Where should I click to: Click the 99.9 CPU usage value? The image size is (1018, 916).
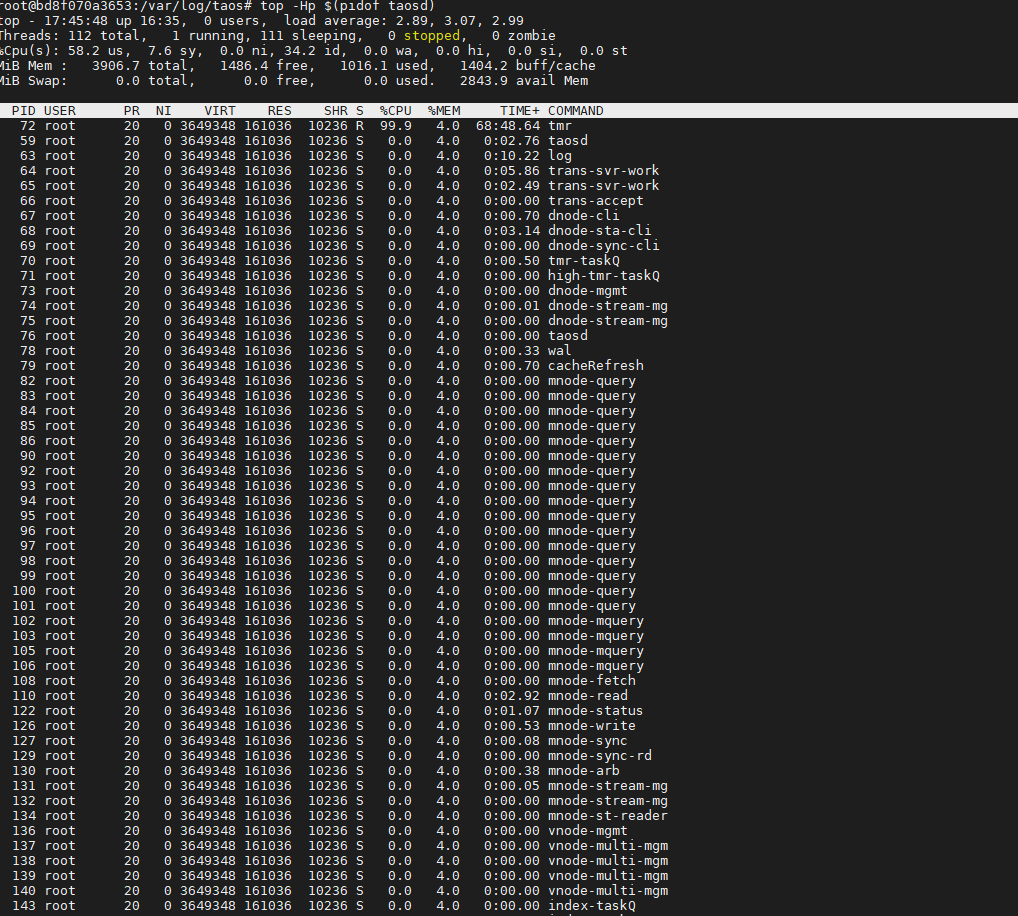tap(395, 126)
